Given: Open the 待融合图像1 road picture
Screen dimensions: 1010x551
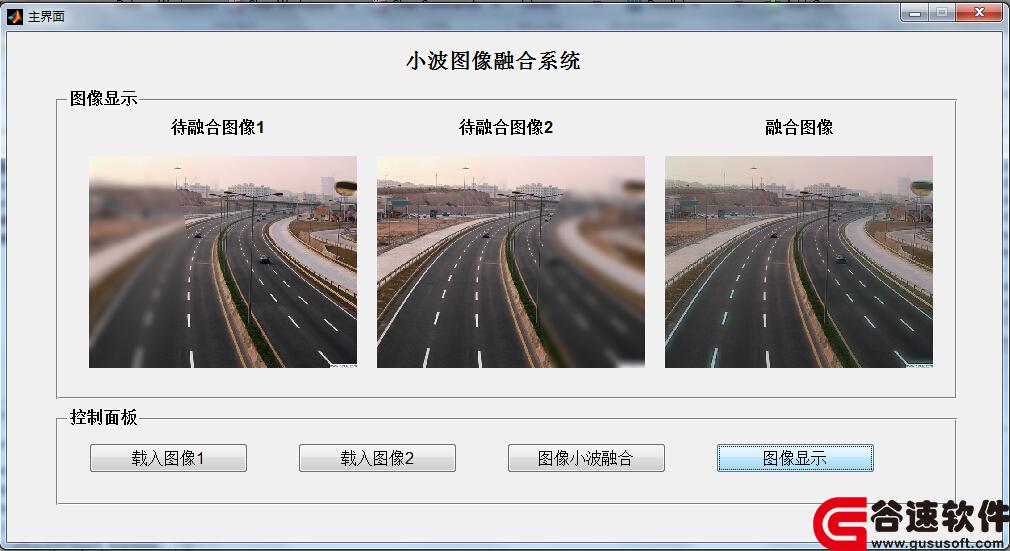Looking at the screenshot, I should point(223,262).
